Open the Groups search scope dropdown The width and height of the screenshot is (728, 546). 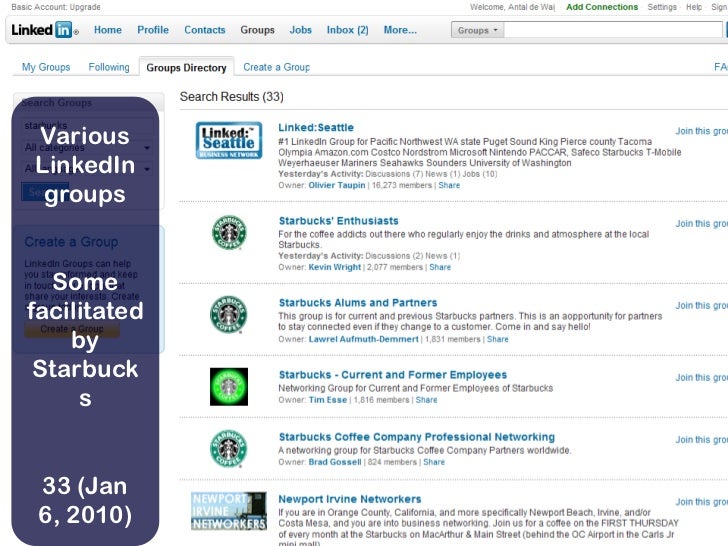click(x=477, y=30)
